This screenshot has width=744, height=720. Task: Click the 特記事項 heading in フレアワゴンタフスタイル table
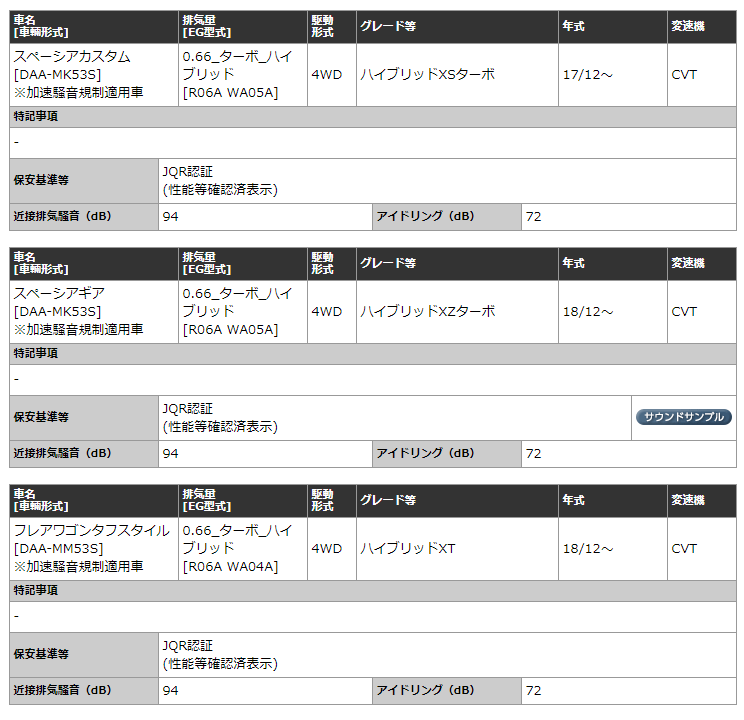point(35,591)
